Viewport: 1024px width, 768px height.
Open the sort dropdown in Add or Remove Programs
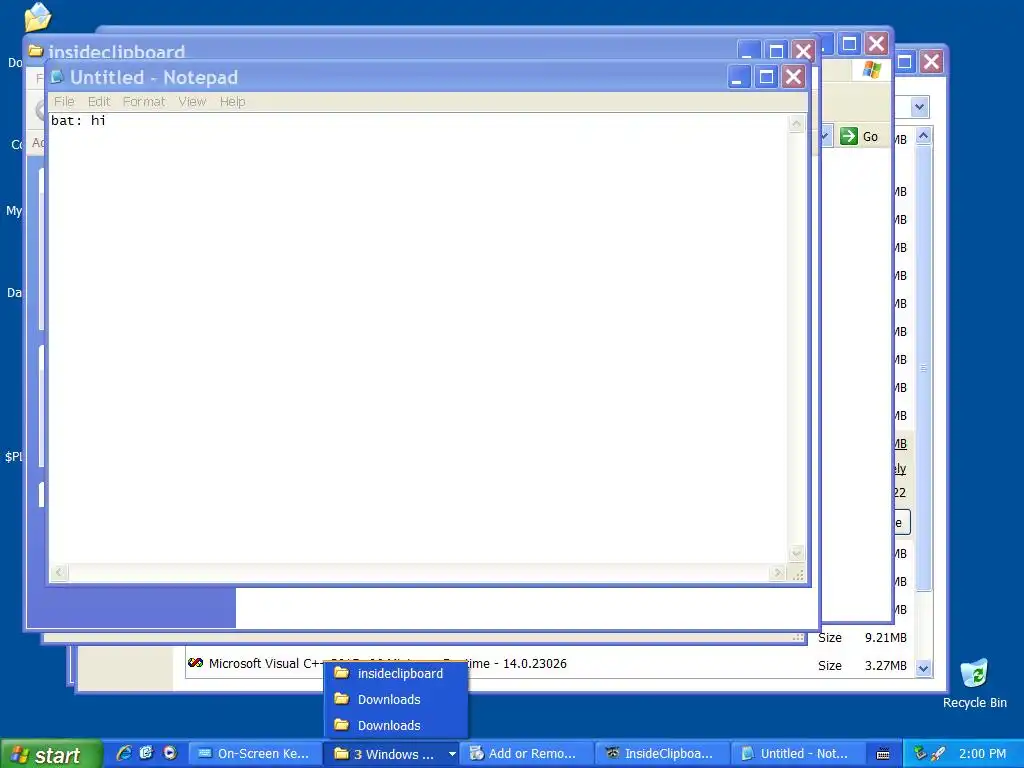pos(920,106)
